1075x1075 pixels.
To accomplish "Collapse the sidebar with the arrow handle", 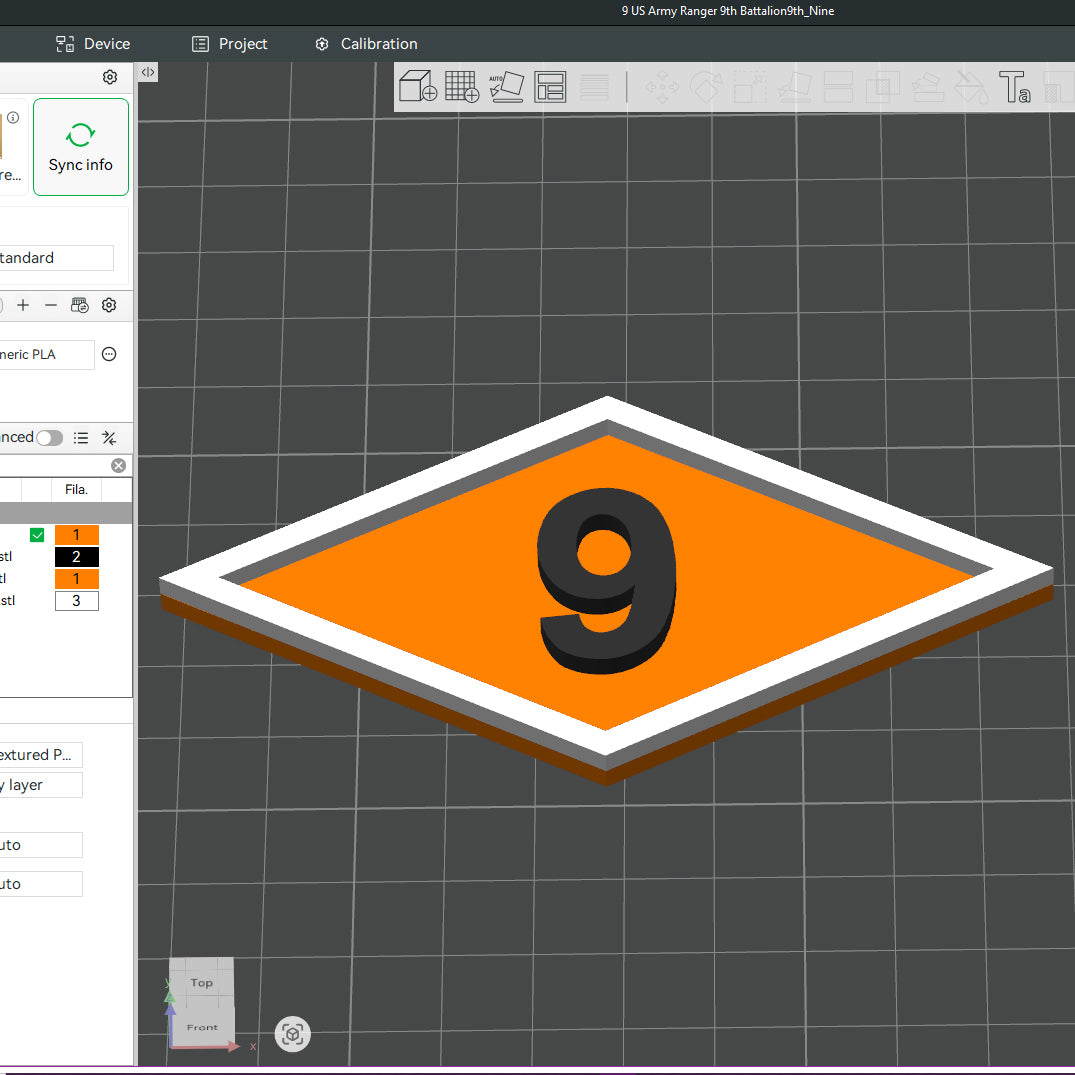I will pyautogui.click(x=147, y=72).
